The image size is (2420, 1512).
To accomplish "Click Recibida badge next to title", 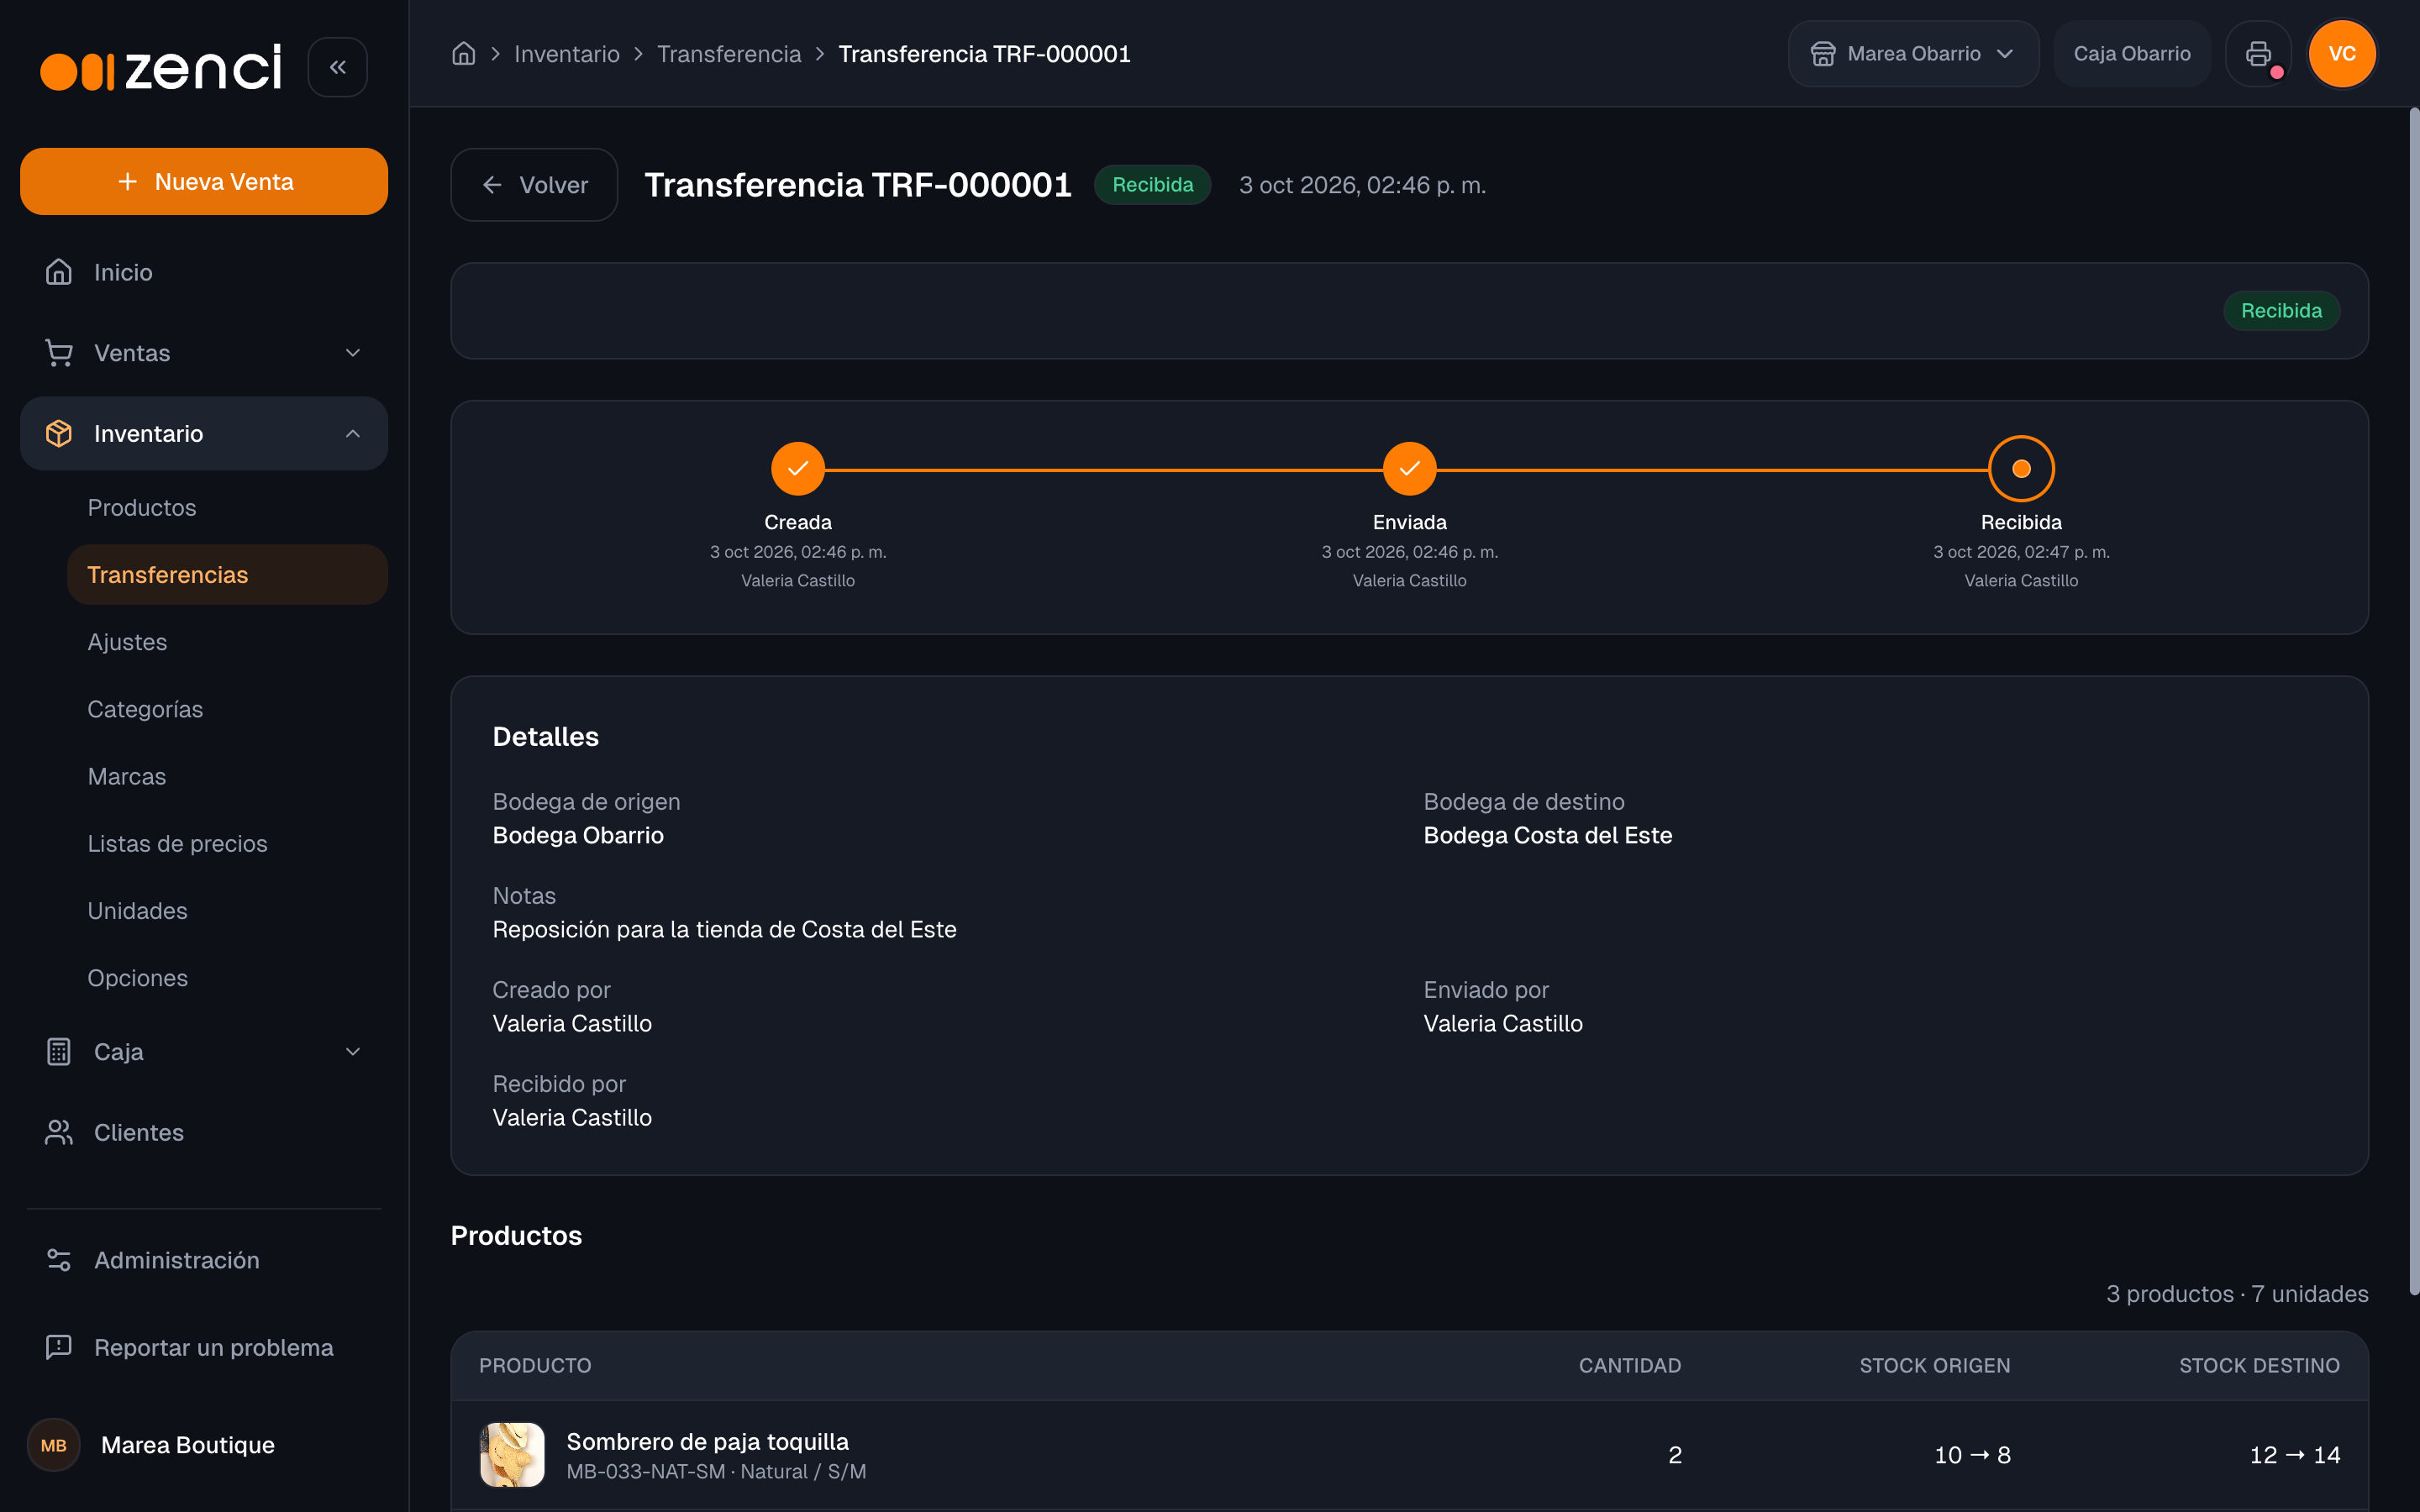I will [1152, 185].
